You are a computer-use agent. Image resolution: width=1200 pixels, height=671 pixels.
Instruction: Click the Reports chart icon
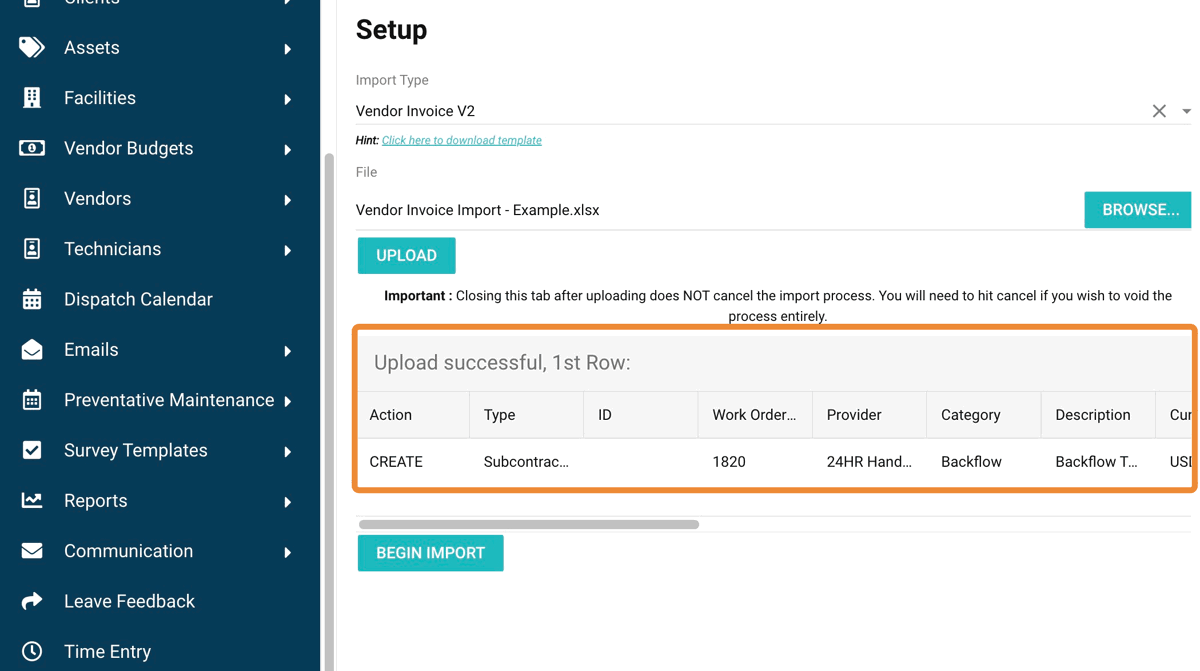(32, 500)
